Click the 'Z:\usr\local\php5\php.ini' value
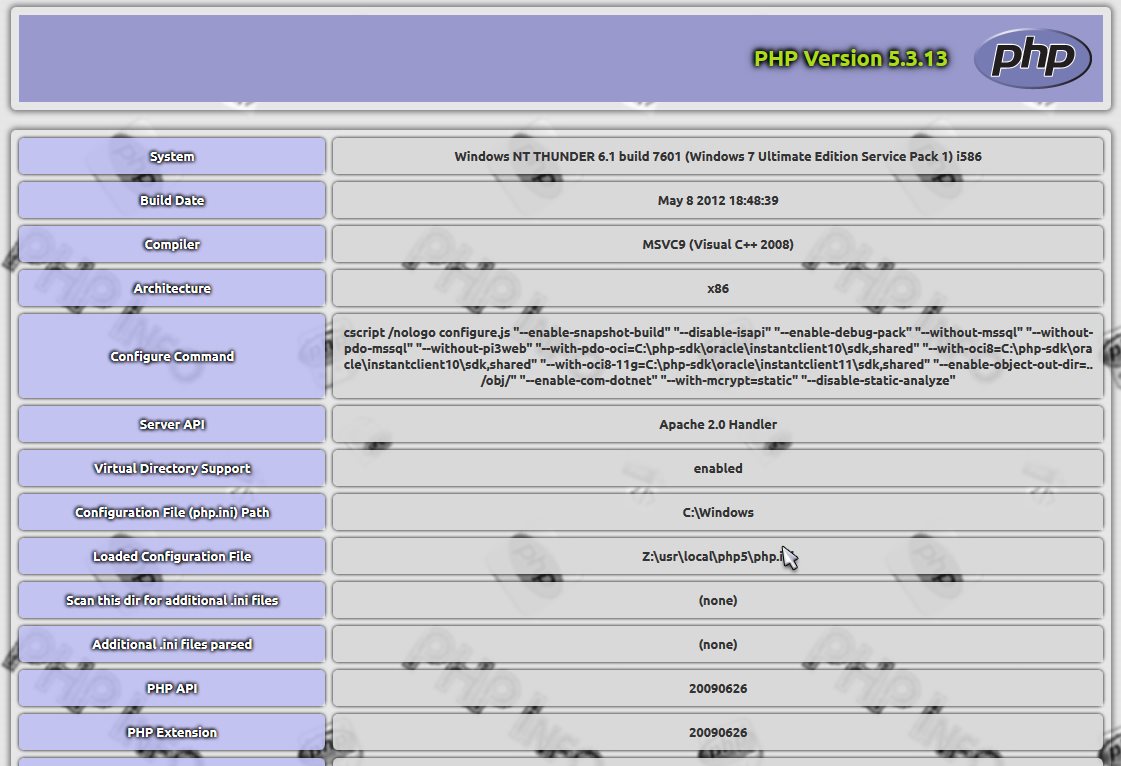The width and height of the screenshot is (1121, 766). (x=718, y=556)
